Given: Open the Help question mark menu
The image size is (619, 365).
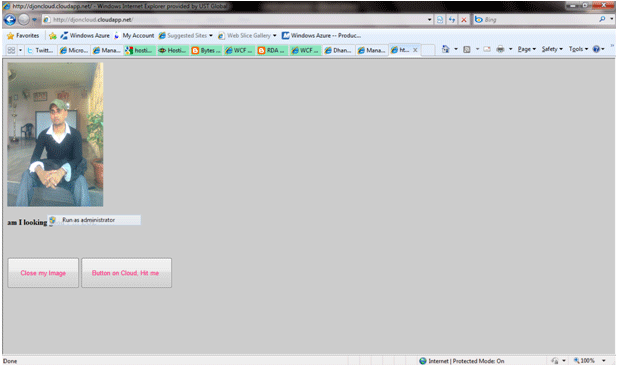Looking at the screenshot, I should click(598, 49).
